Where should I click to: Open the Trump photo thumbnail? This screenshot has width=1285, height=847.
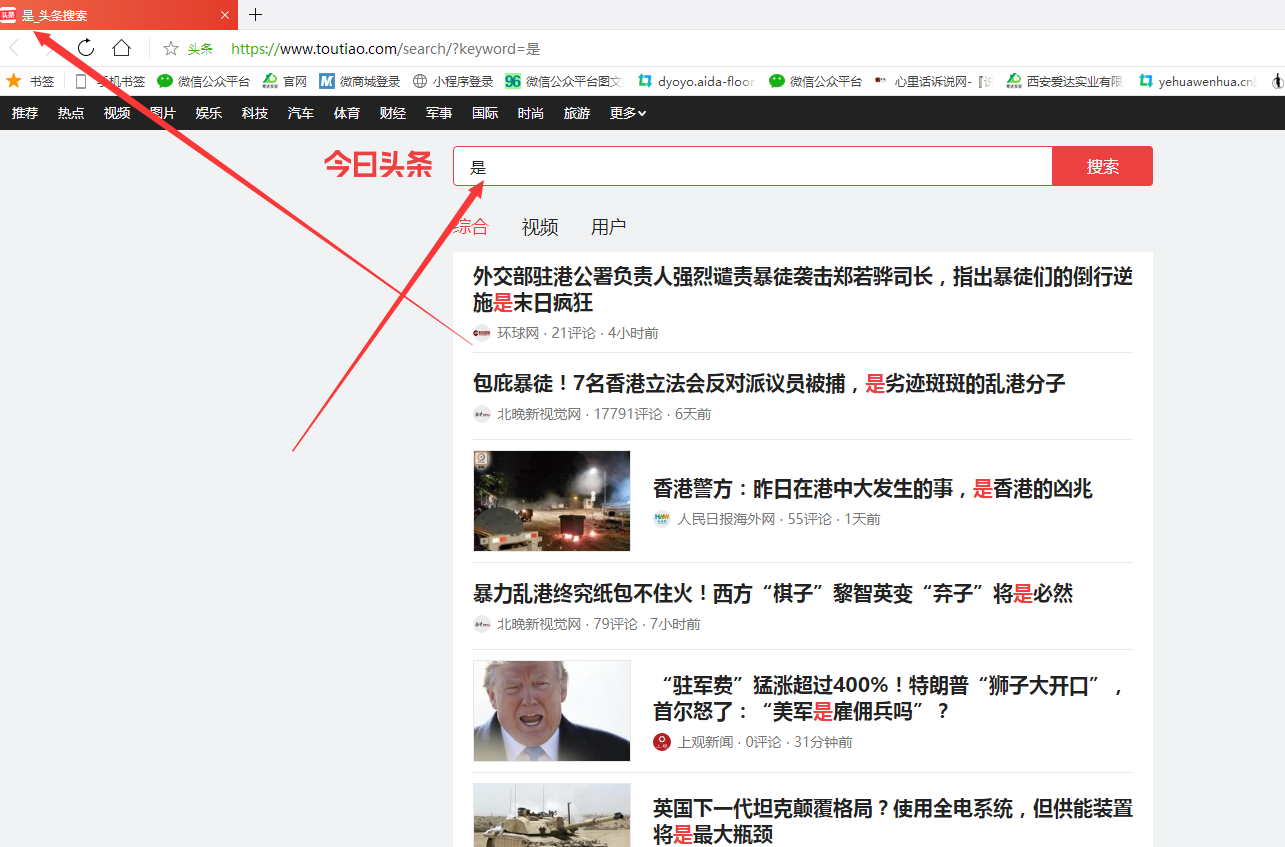pyautogui.click(x=552, y=711)
